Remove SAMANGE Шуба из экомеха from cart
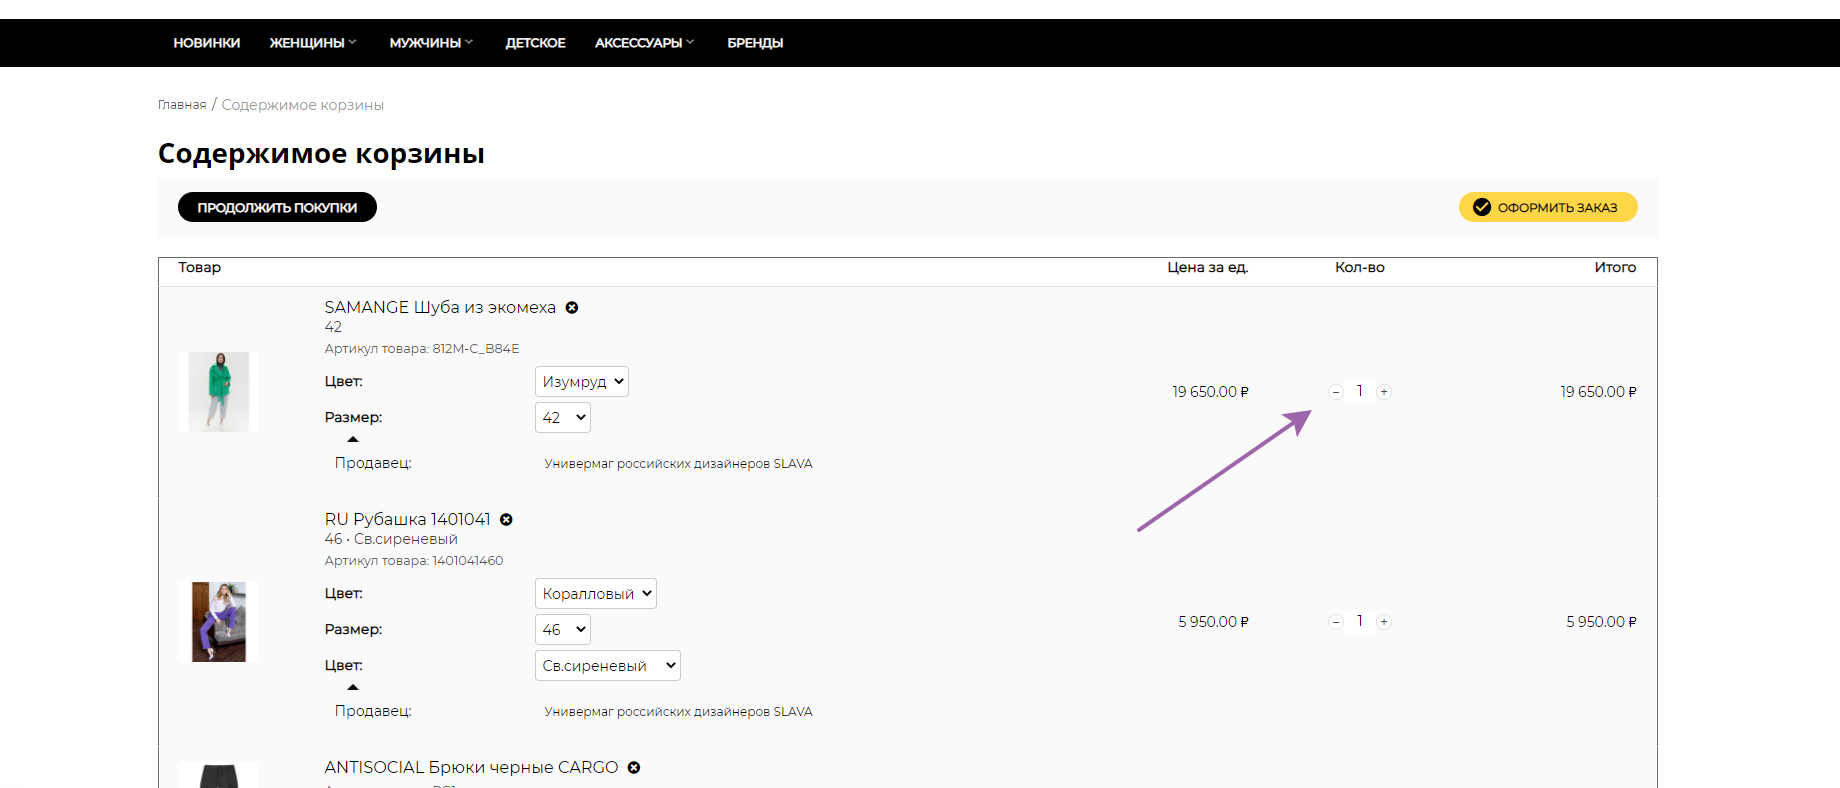The image size is (1840, 788). [x=572, y=308]
